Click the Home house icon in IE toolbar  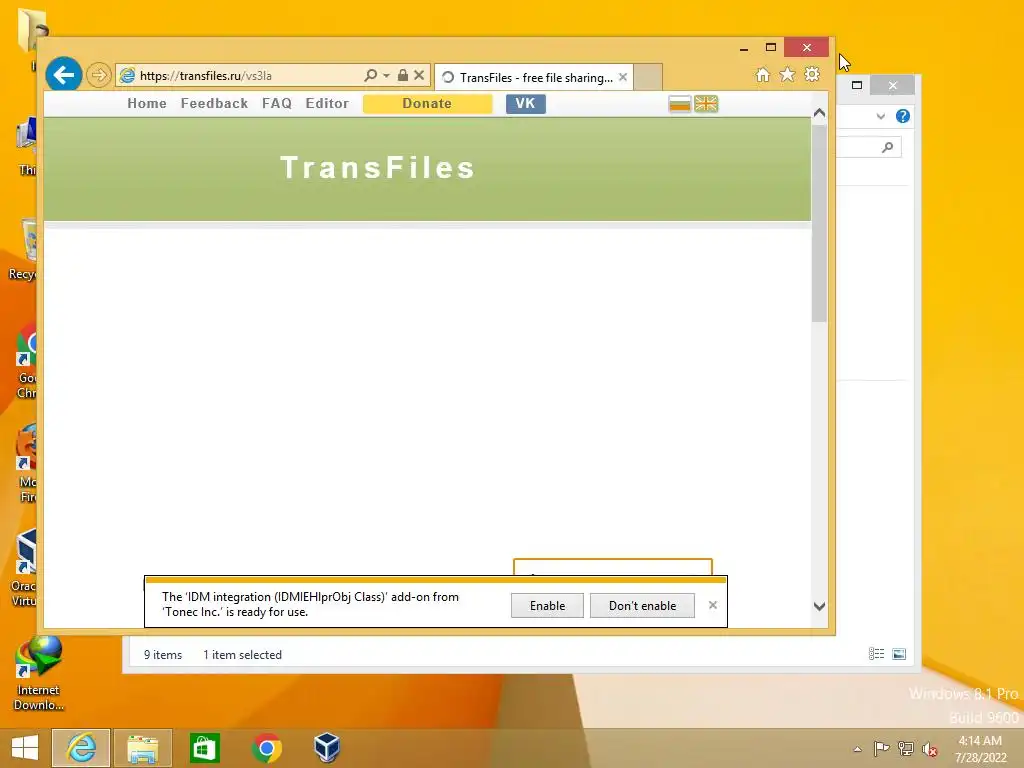(x=762, y=75)
